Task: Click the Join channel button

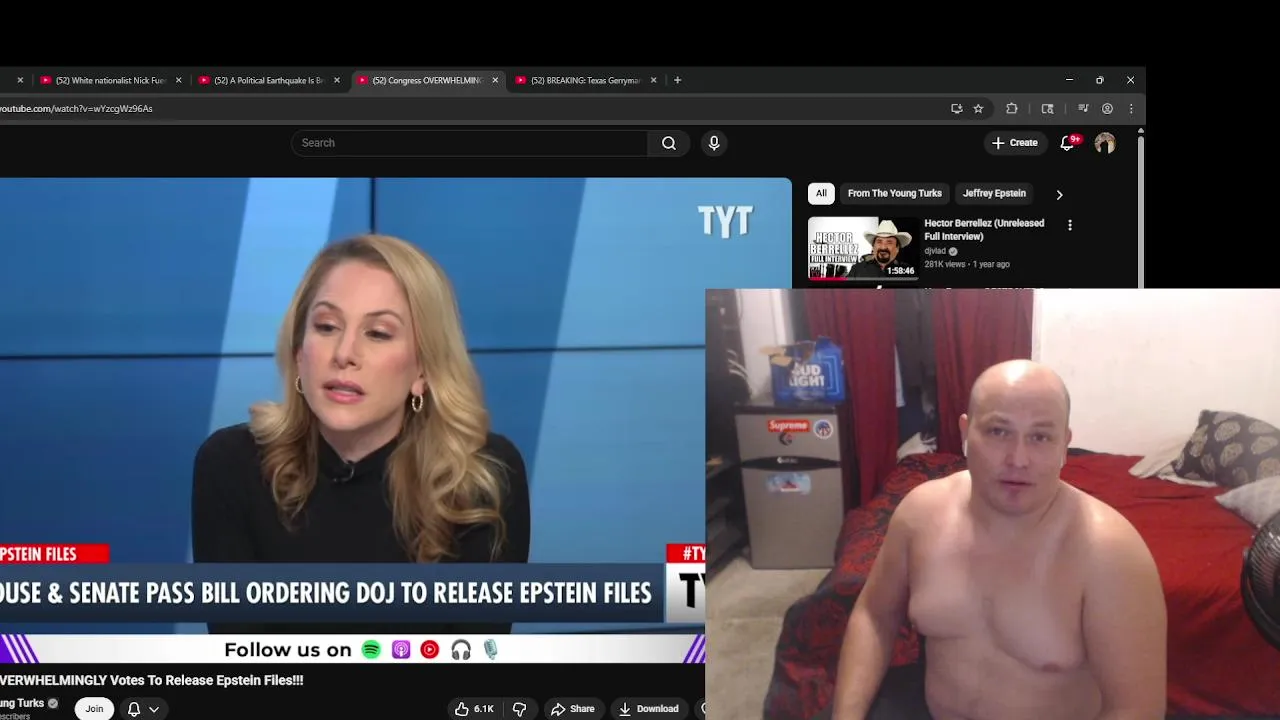Action: pos(94,708)
